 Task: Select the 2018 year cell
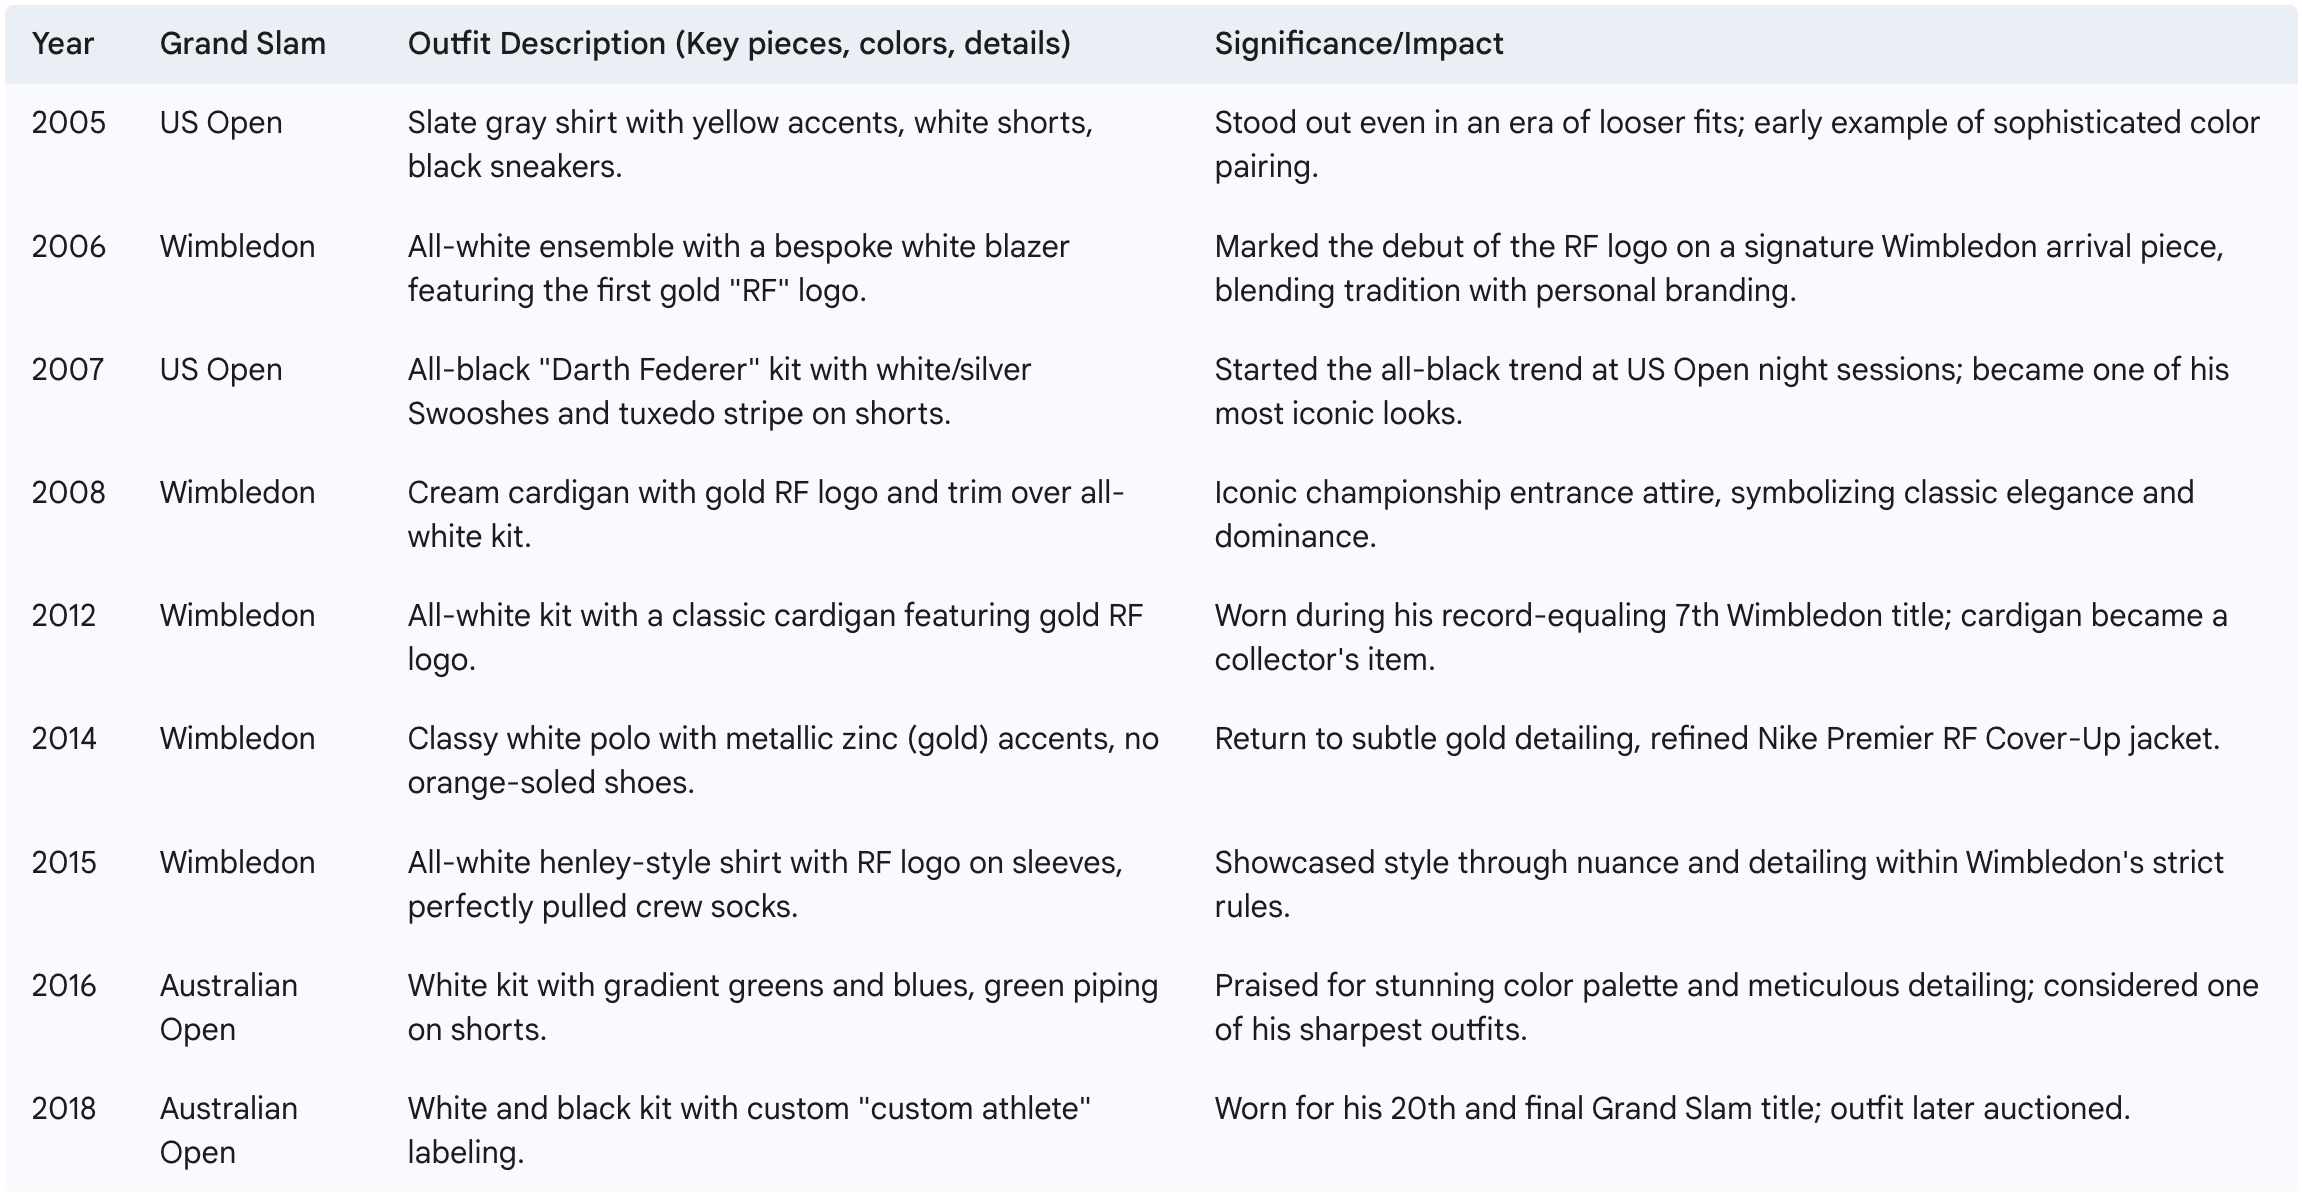(64, 1109)
